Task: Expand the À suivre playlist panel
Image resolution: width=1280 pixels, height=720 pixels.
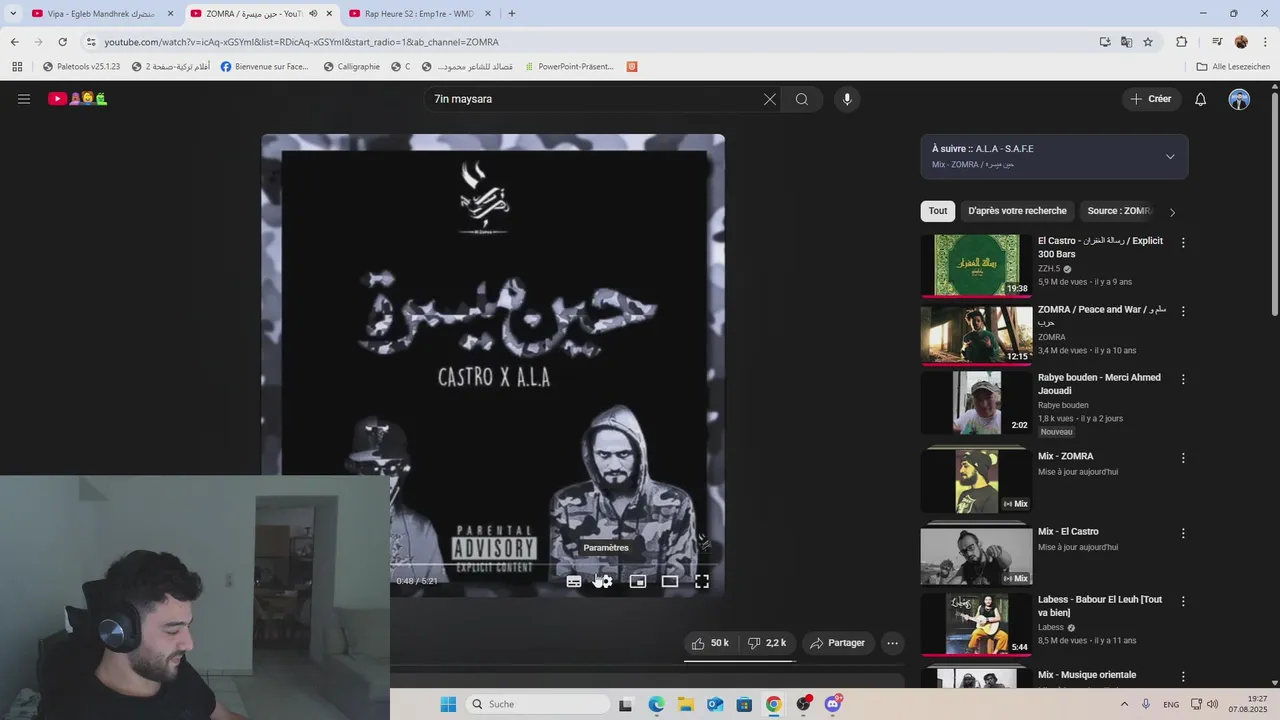Action: (1170, 157)
